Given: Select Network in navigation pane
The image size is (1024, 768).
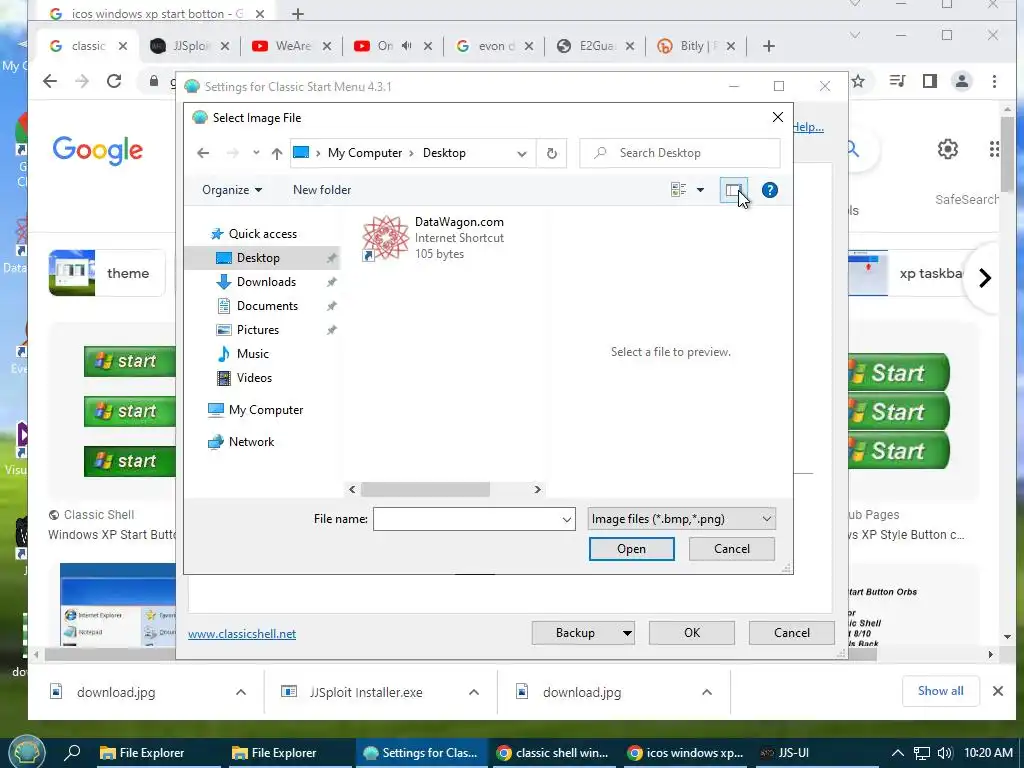Looking at the screenshot, I should point(251,442).
